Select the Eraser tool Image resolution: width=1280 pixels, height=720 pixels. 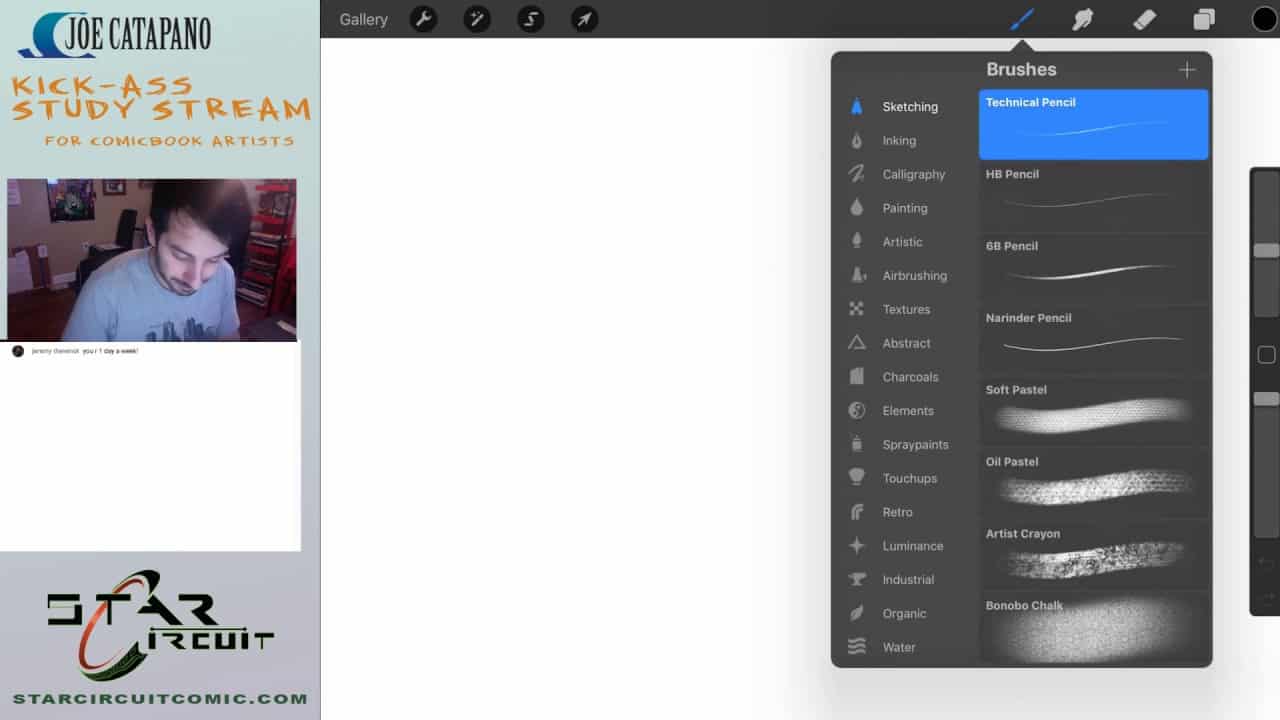1143,19
